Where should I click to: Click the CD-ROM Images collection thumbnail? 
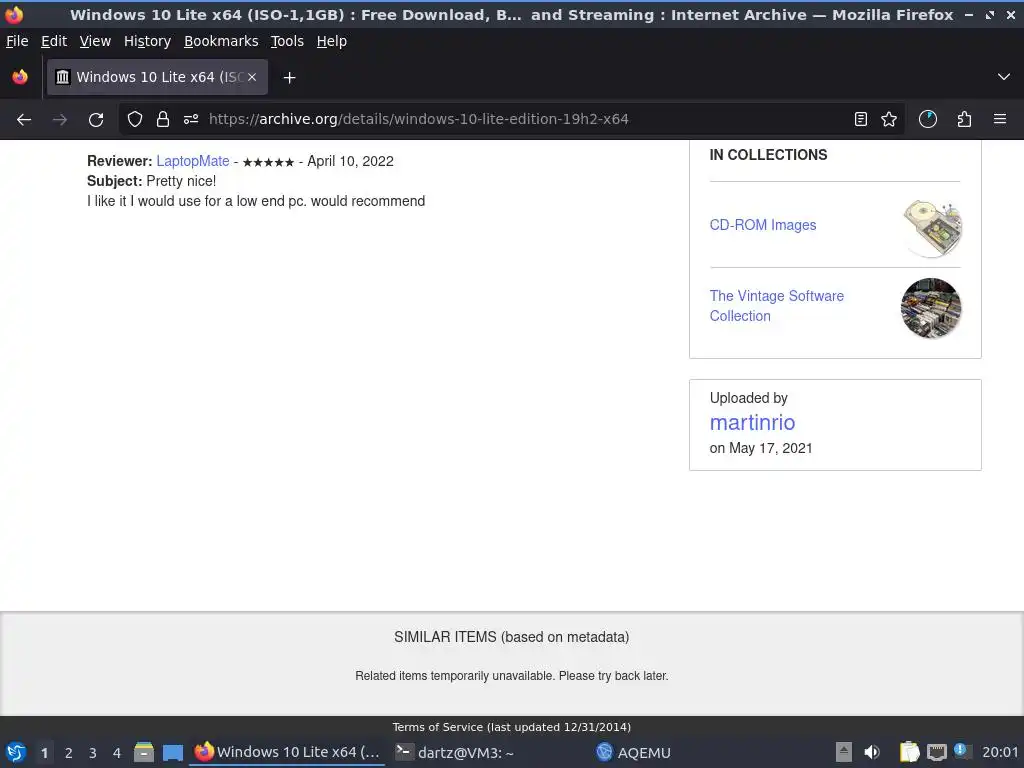(932, 228)
